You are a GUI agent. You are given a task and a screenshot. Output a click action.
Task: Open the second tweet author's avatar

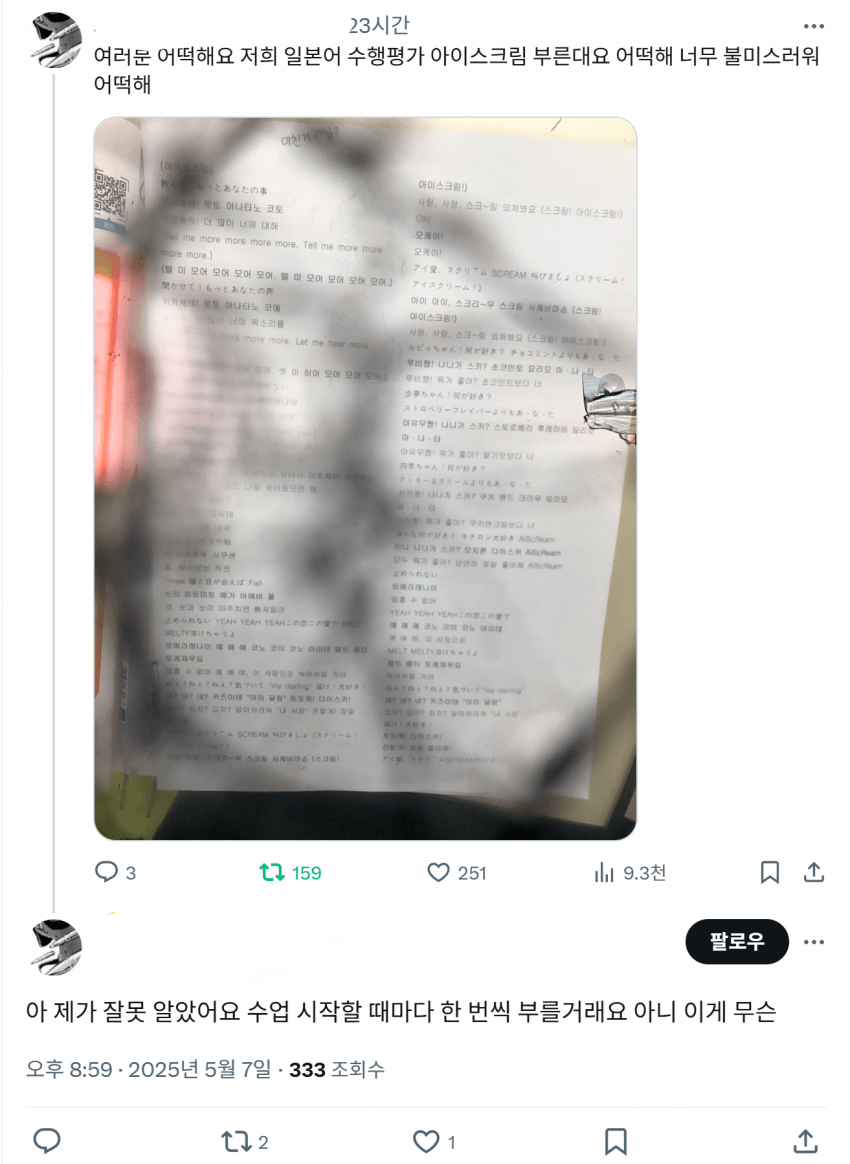point(56,946)
